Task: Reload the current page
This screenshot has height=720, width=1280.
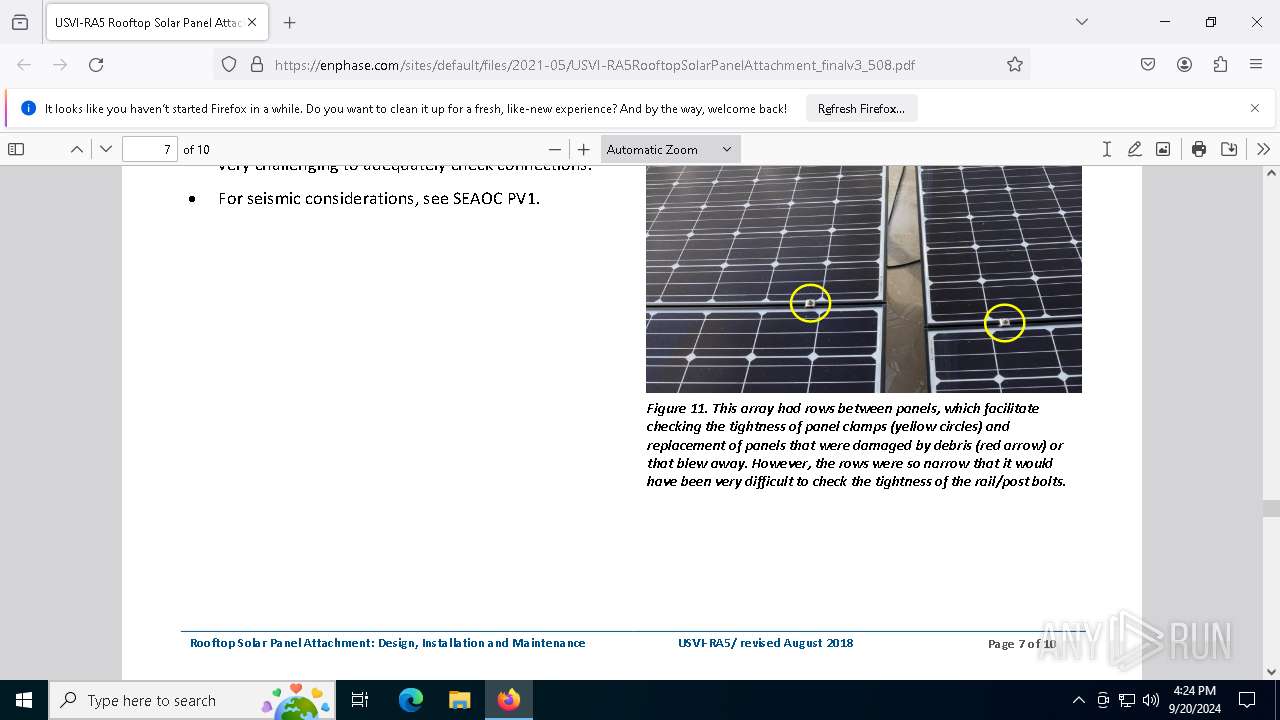Action: coord(96,64)
